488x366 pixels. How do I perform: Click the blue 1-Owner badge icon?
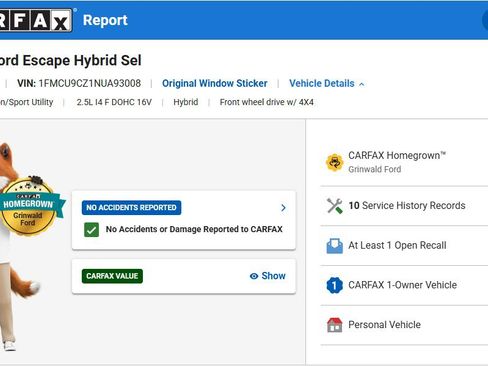335,285
